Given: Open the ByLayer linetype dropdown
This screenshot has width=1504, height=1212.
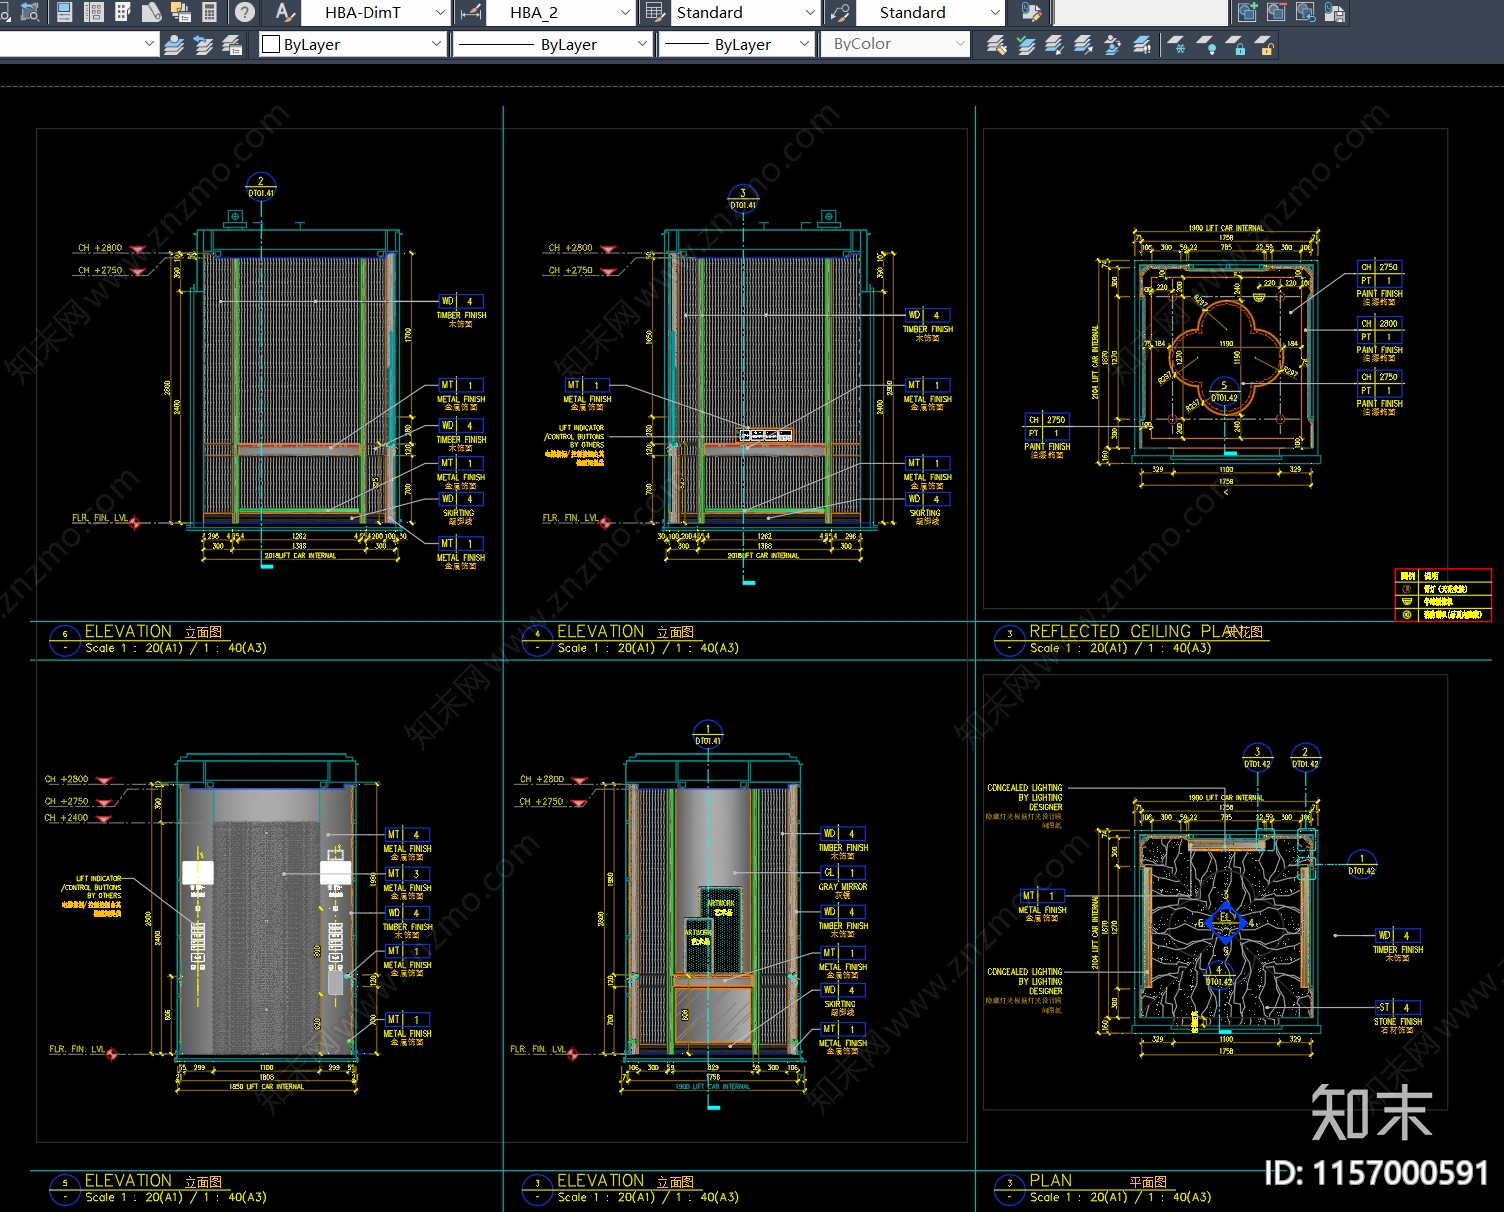Looking at the screenshot, I should point(642,44).
